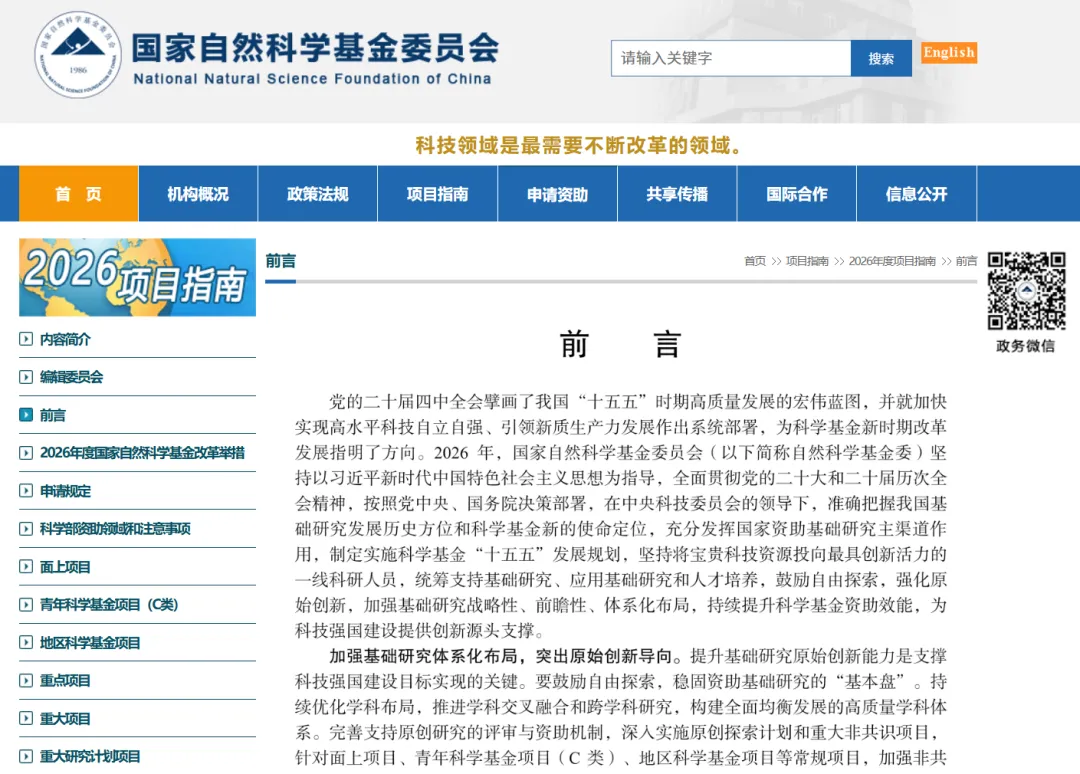Click arrow icon beside 地区科学基金项目
The image size is (1080, 774).
[26, 642]
